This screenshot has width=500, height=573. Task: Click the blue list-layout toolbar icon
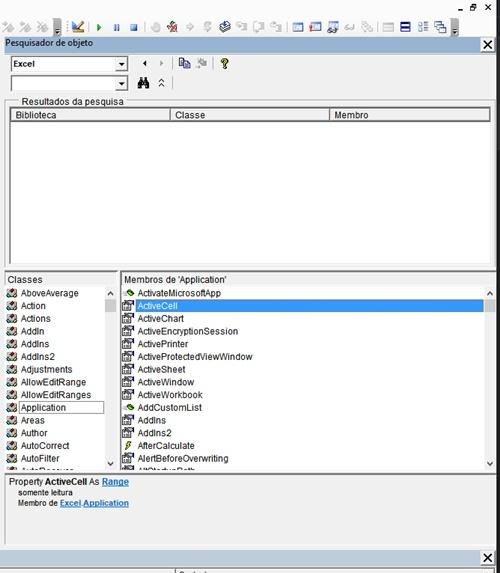tap(423, 27)
